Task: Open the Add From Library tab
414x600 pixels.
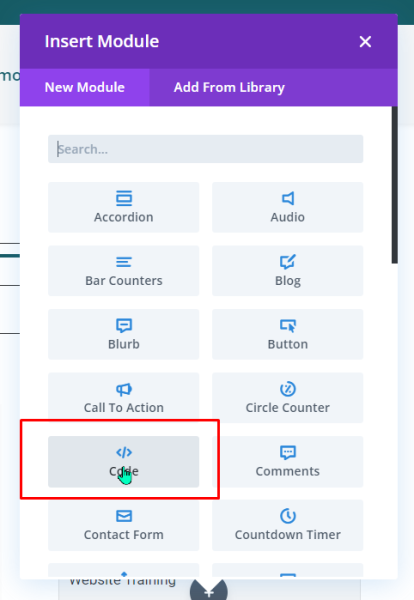Action: 229,87
